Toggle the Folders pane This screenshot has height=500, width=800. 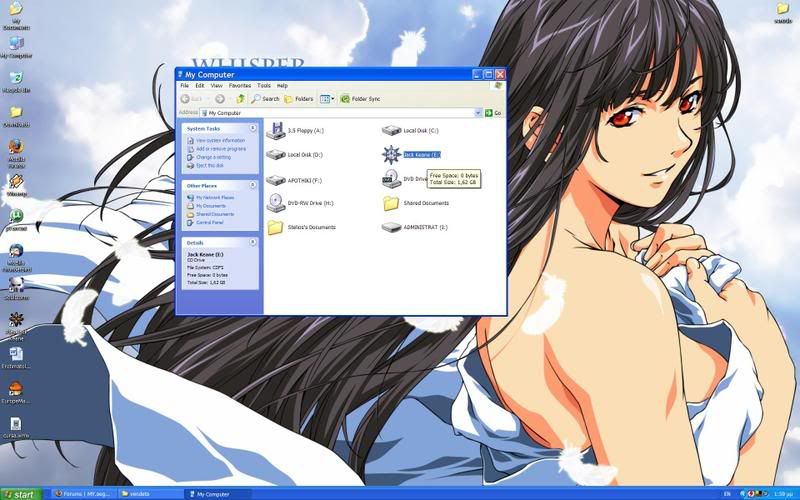point(299,99)
